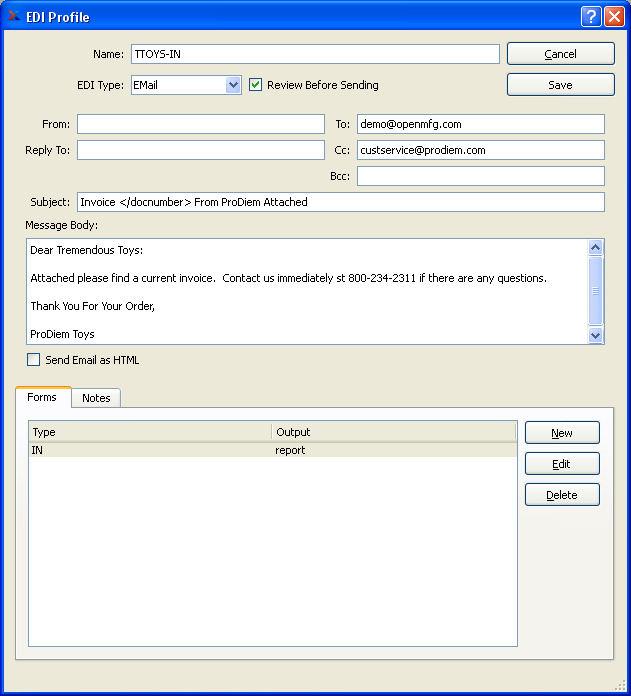Image resolution: width=631 pixels, height=696 pixels.
Task: Click the Save button
Action: 561,85
